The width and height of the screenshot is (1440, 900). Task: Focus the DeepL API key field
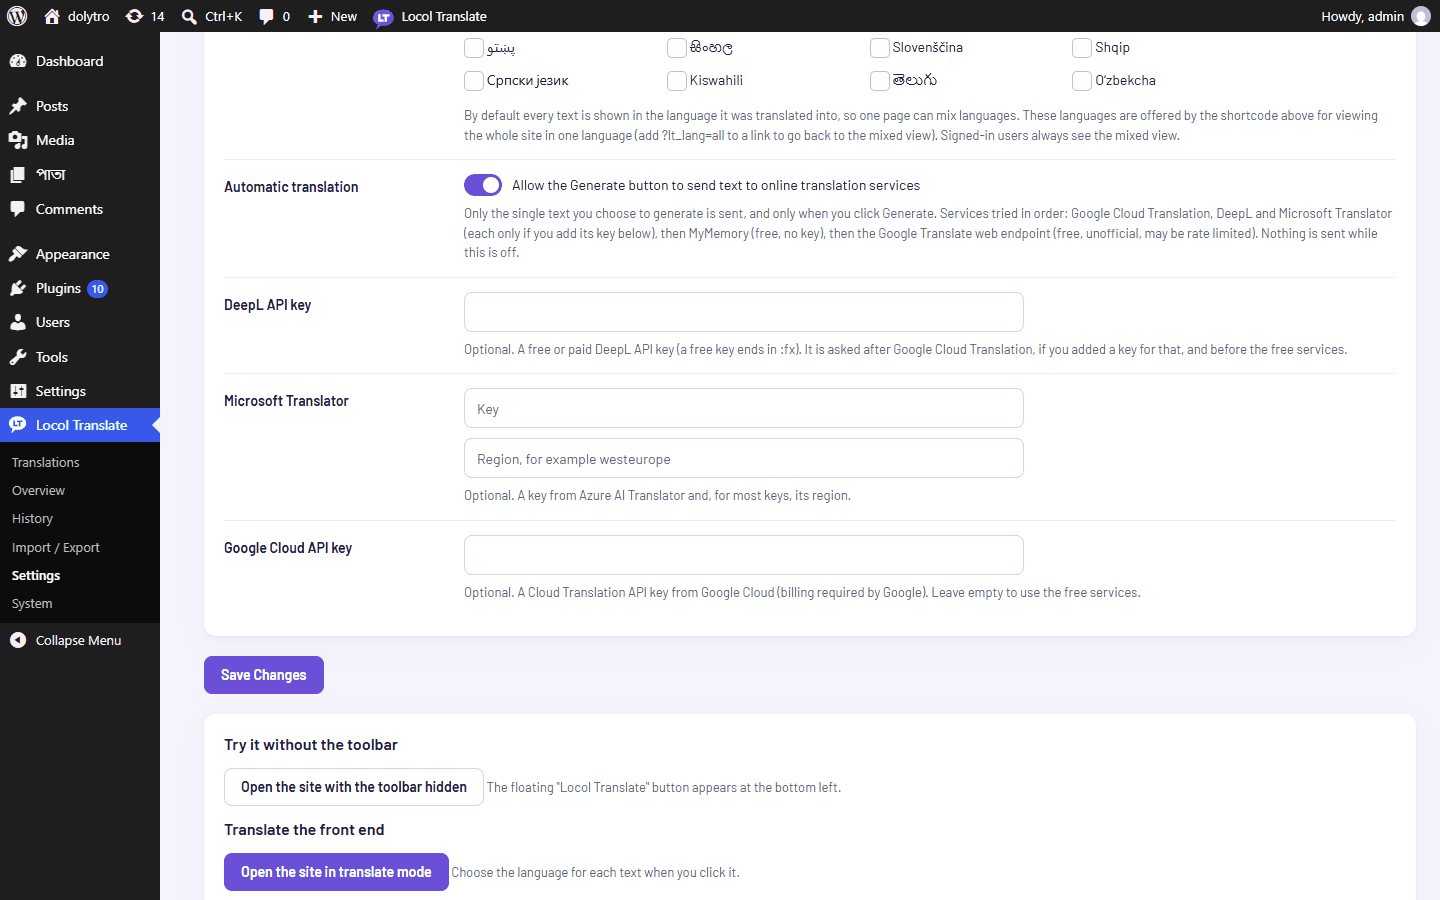coord(744,312)
